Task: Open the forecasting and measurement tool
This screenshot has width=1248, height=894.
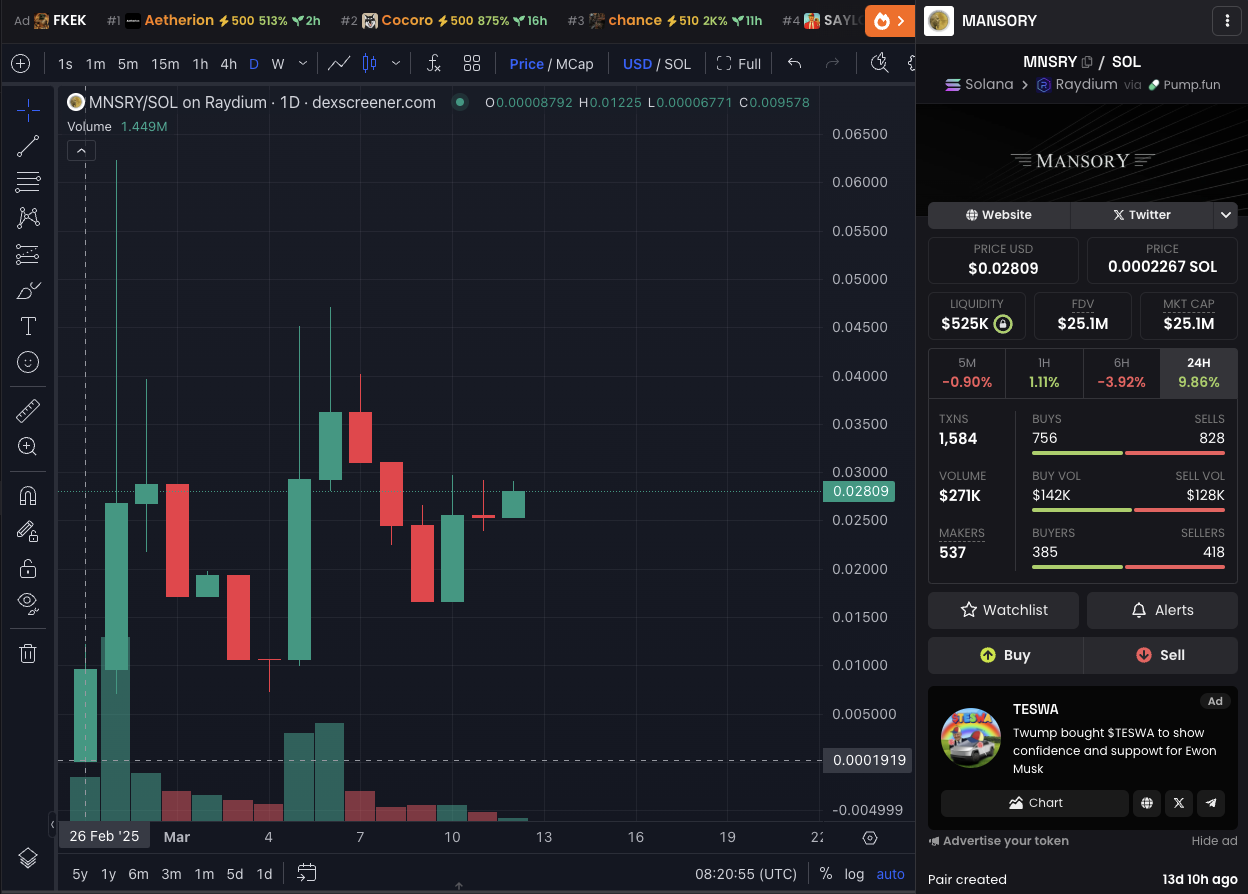Action: click(28, 254)
